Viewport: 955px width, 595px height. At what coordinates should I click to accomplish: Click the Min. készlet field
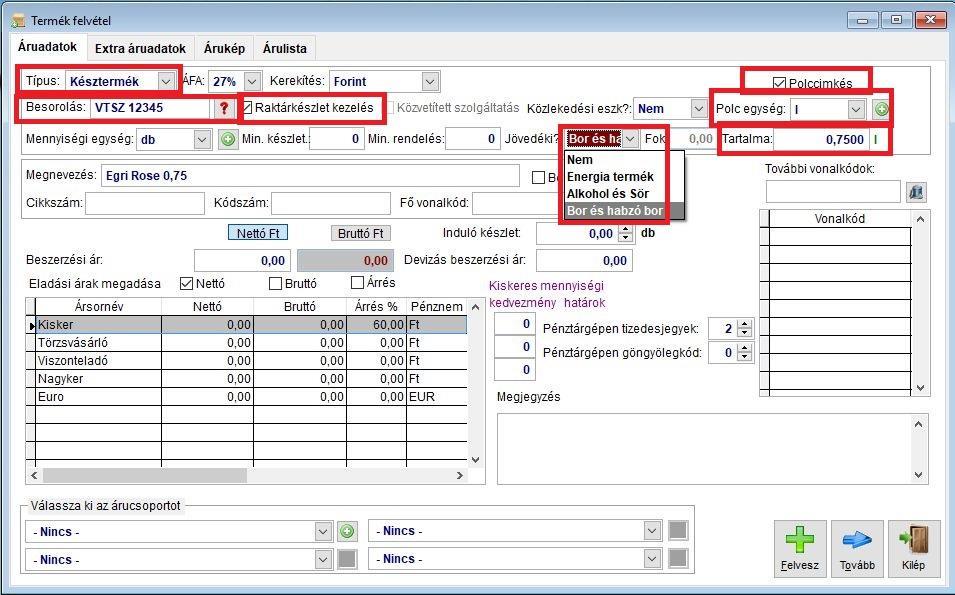pyautogui.click(x=337, y=139)
